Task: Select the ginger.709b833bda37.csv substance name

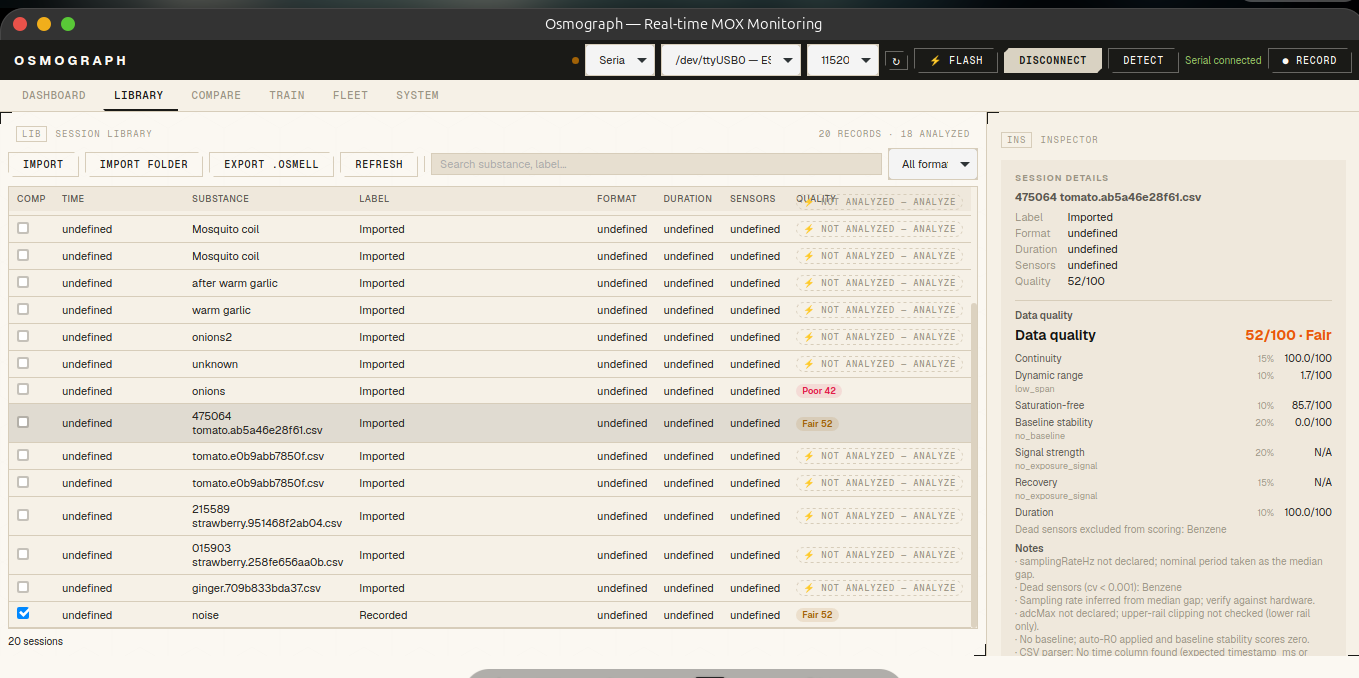Action: 256,588
